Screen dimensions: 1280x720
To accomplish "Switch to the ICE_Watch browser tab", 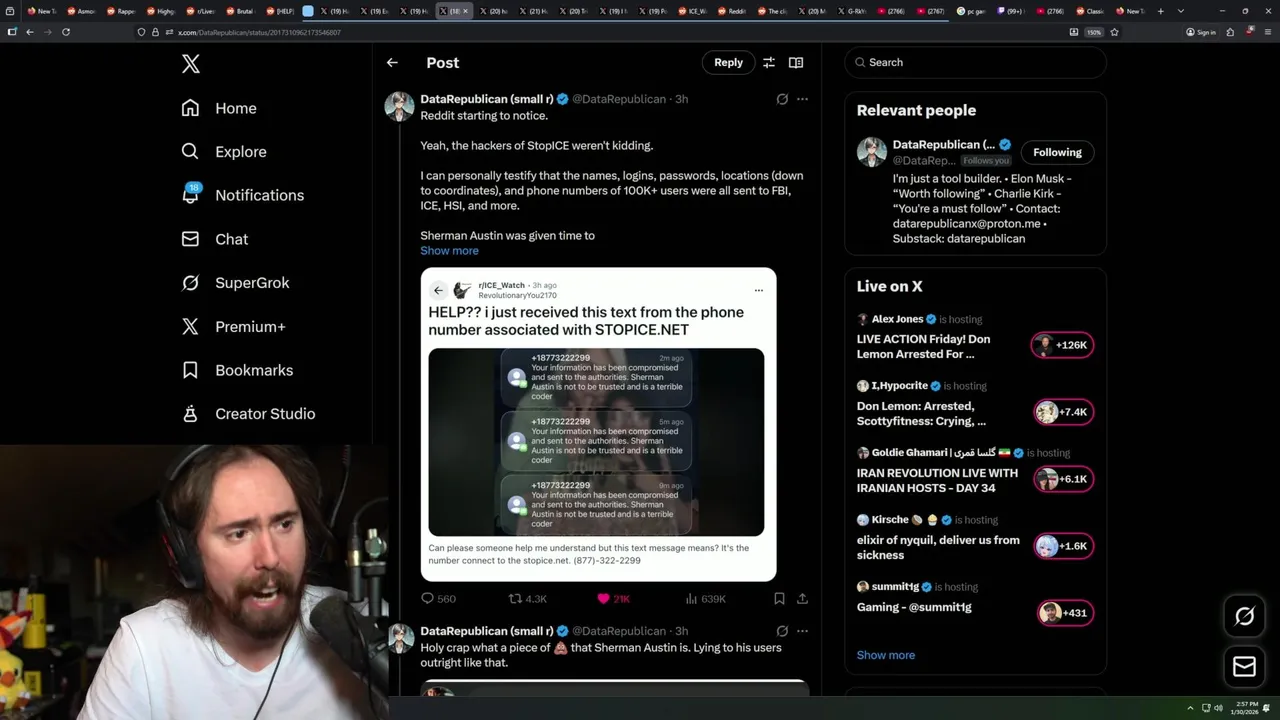I will pyautogui.click(x=692, y=11).
